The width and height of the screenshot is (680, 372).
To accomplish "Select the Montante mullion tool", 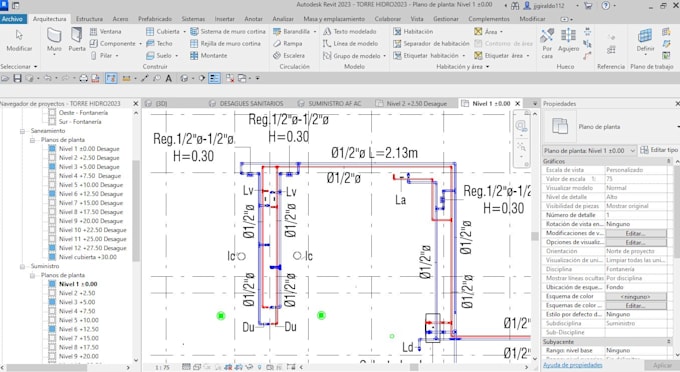I will coord(209,55).
